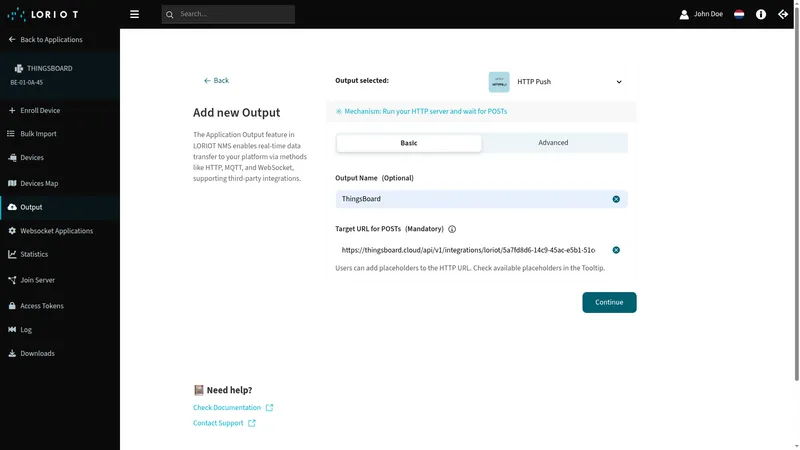Image resolution: width=800 pixels, height=450 pixels.
Task: Click the Output Name input field
Action: click(482, 199)
